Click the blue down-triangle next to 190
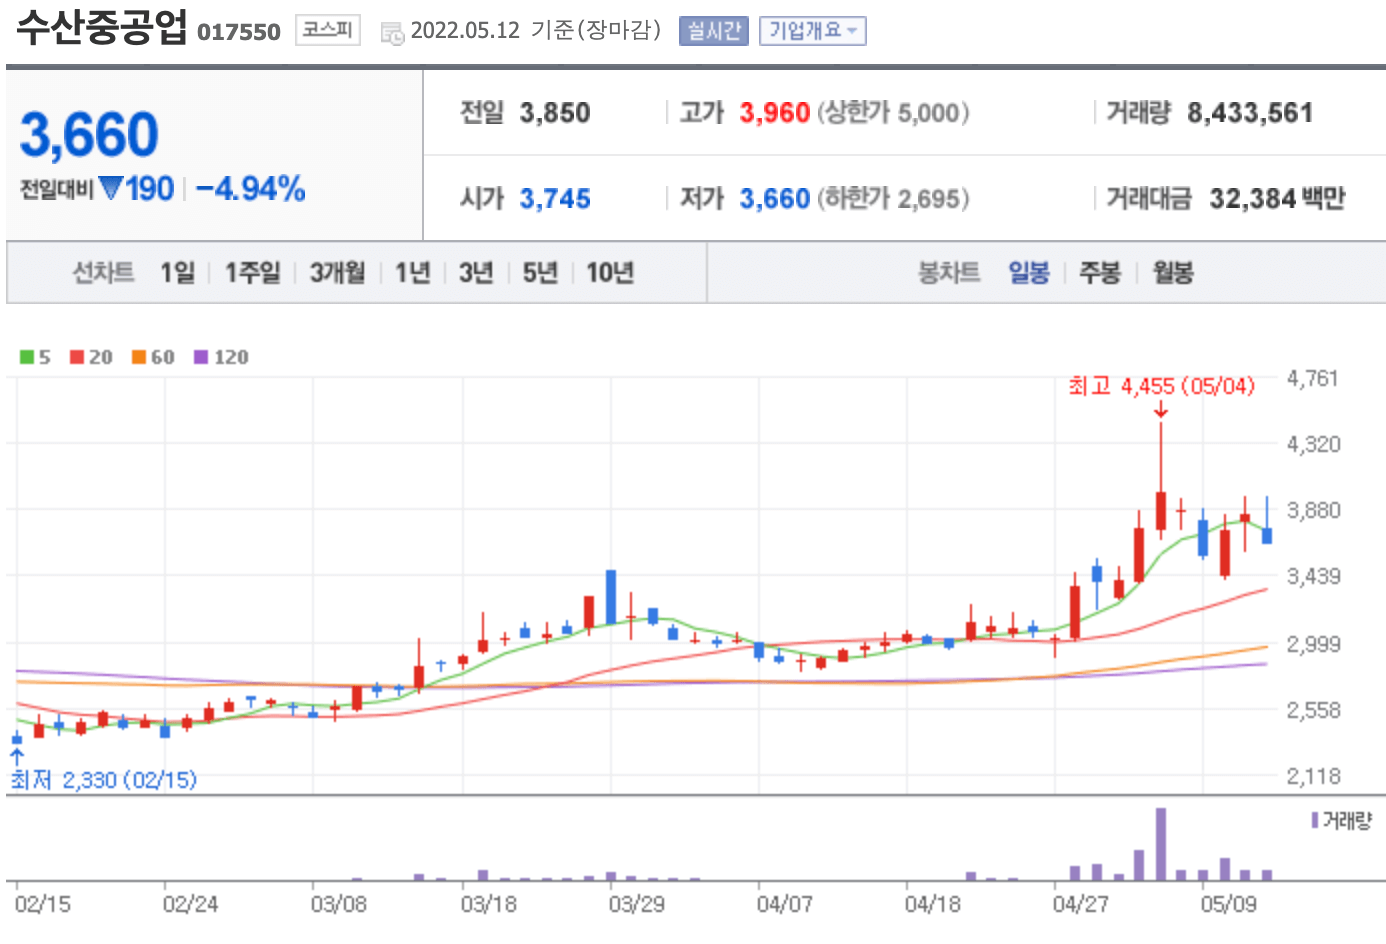Image resolution: width=1386 pixels, height=944 pixels. [111, 188]
